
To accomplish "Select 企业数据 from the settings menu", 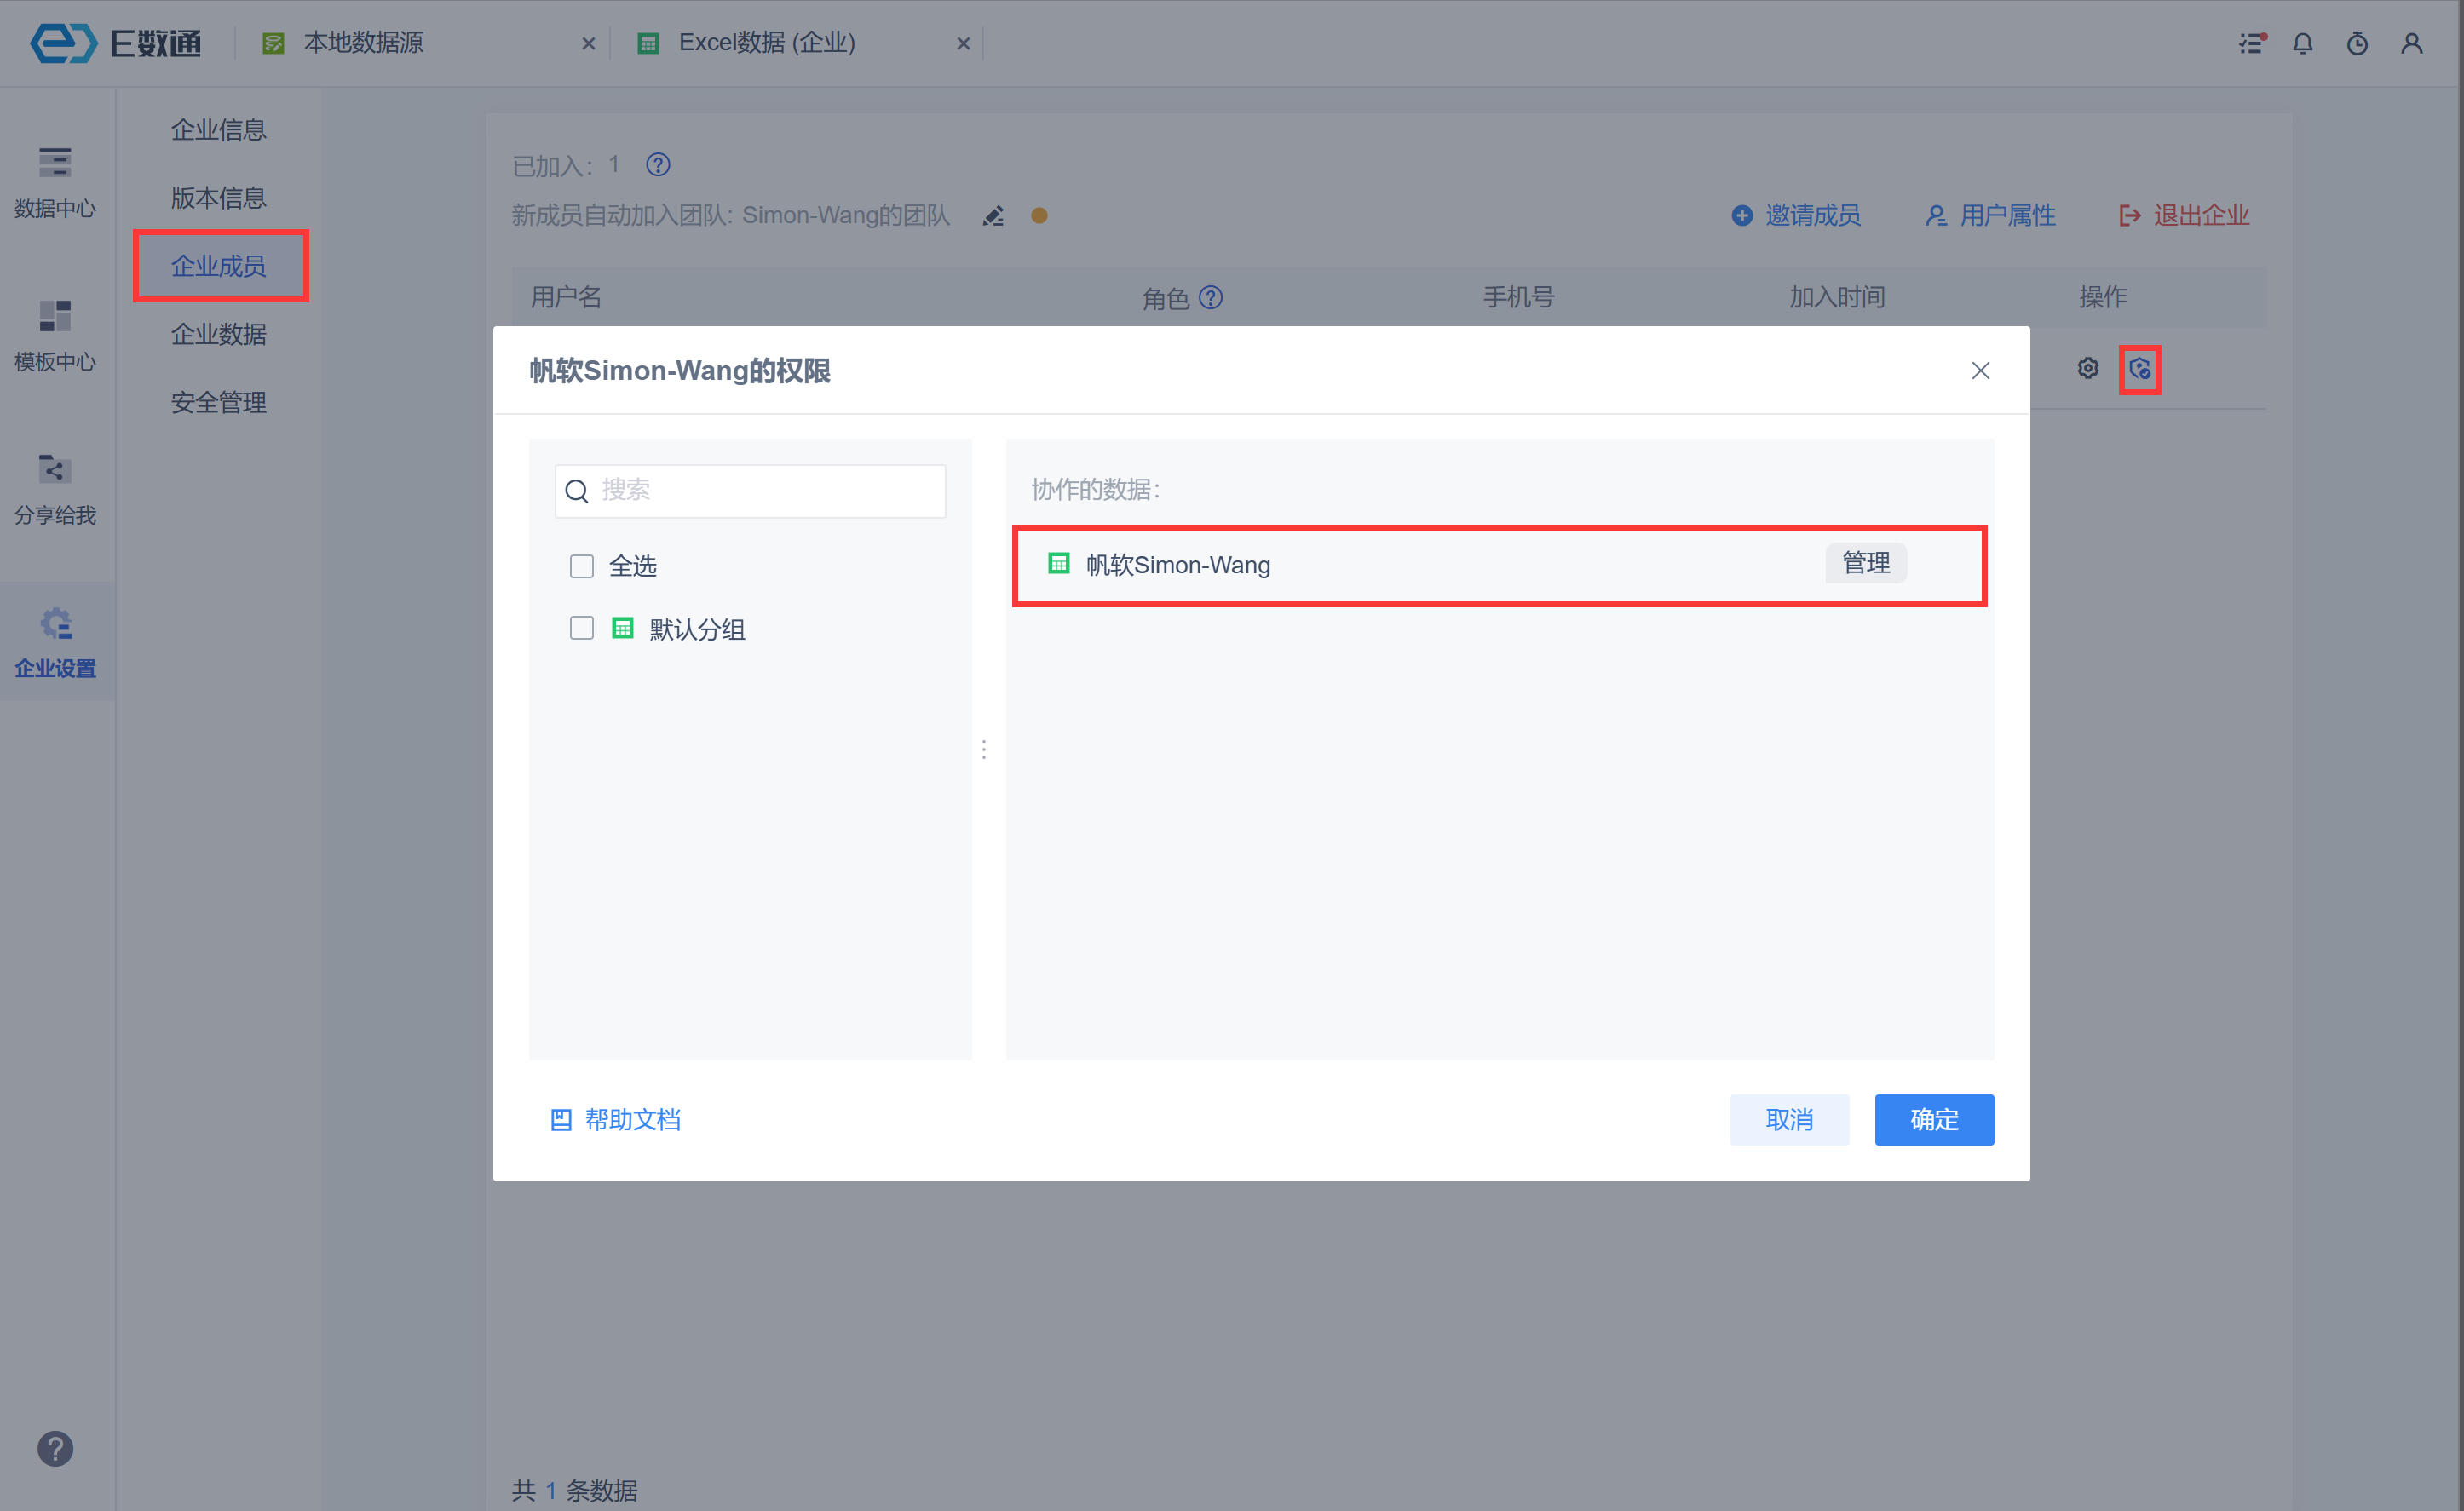I will click(x=218, y=334).
